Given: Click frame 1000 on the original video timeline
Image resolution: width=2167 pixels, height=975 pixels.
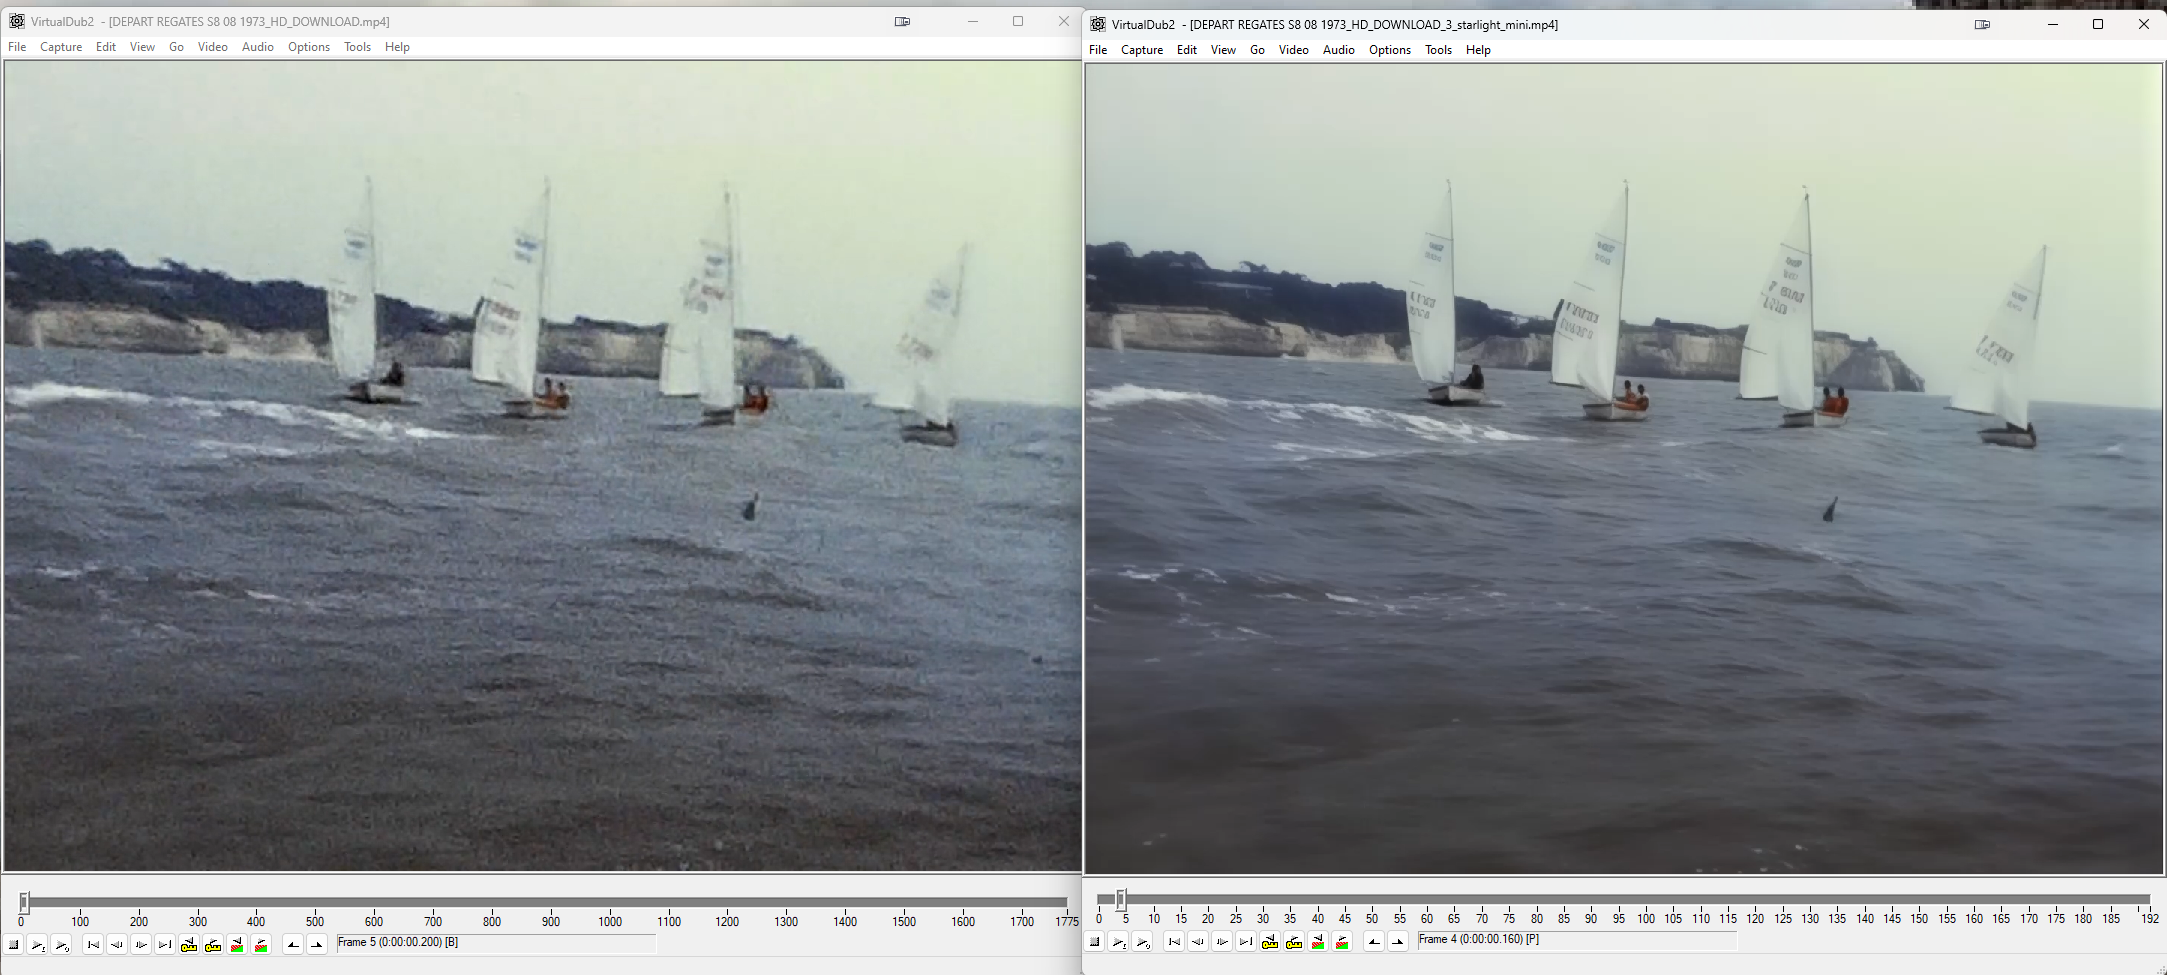Looking at the screenshot, I should [611, 903].
